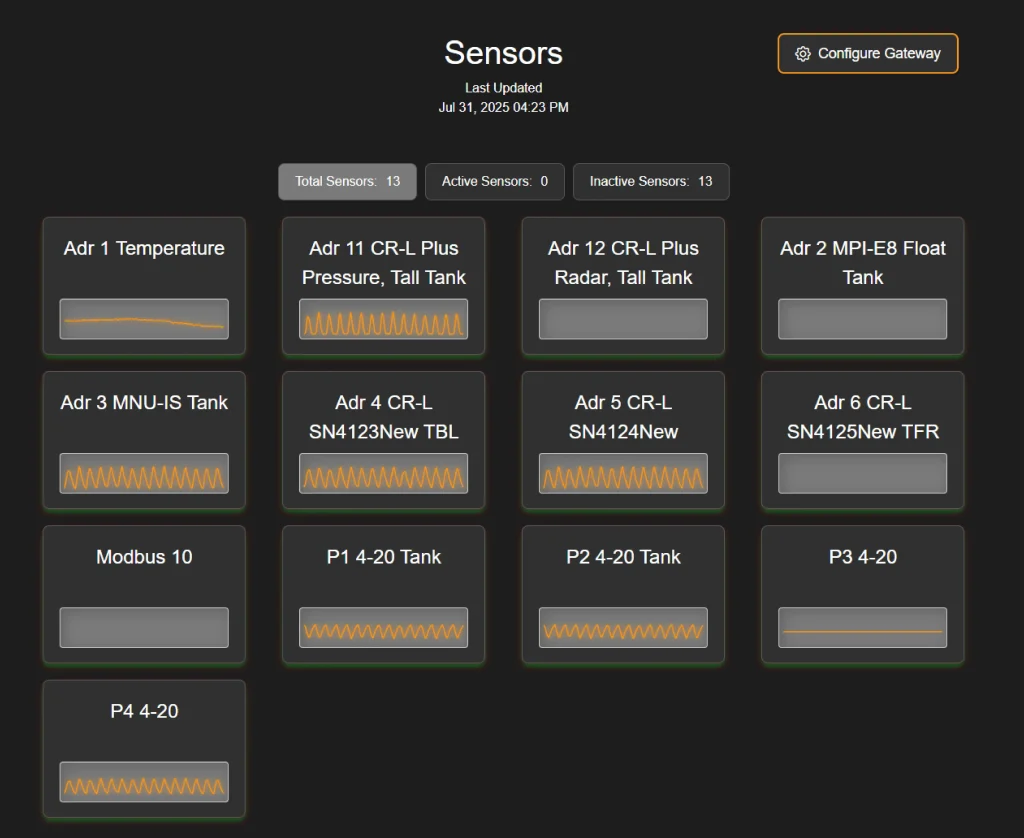The width and height of the screenshot is (1024, 838).
Task: Open the Adr 5 CR-L SN4124New card
Action: 622,440
